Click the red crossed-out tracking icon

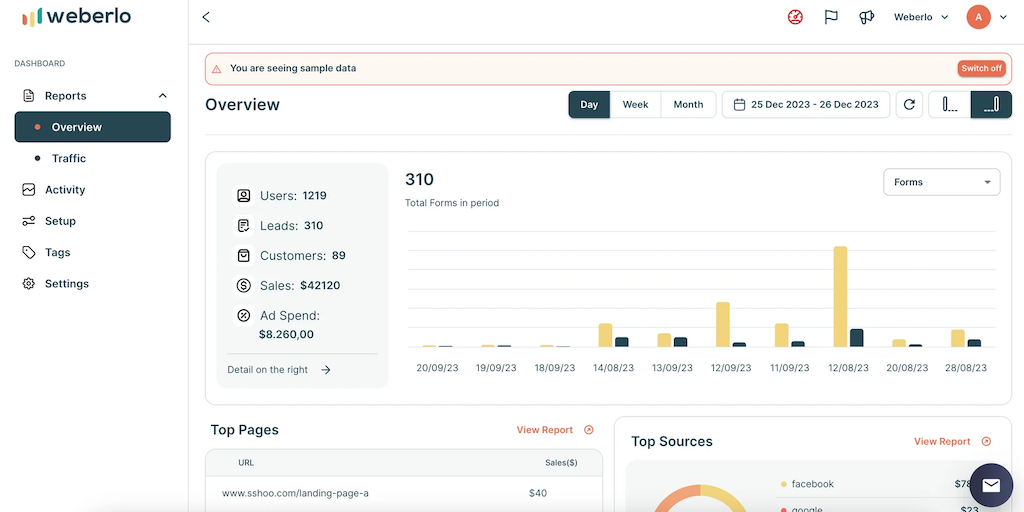click(x=795, y=17)
